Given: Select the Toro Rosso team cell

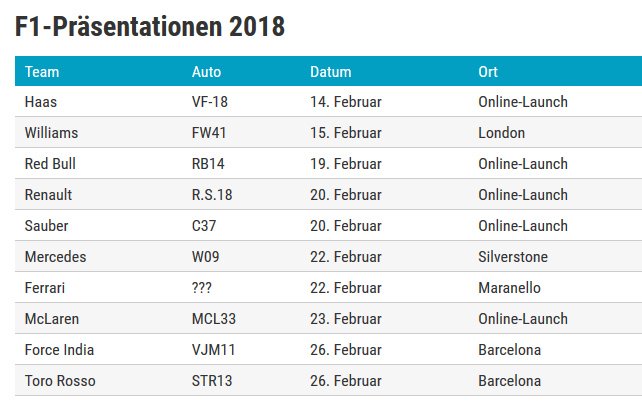Looking at the screenshot, I should point(60,381).
